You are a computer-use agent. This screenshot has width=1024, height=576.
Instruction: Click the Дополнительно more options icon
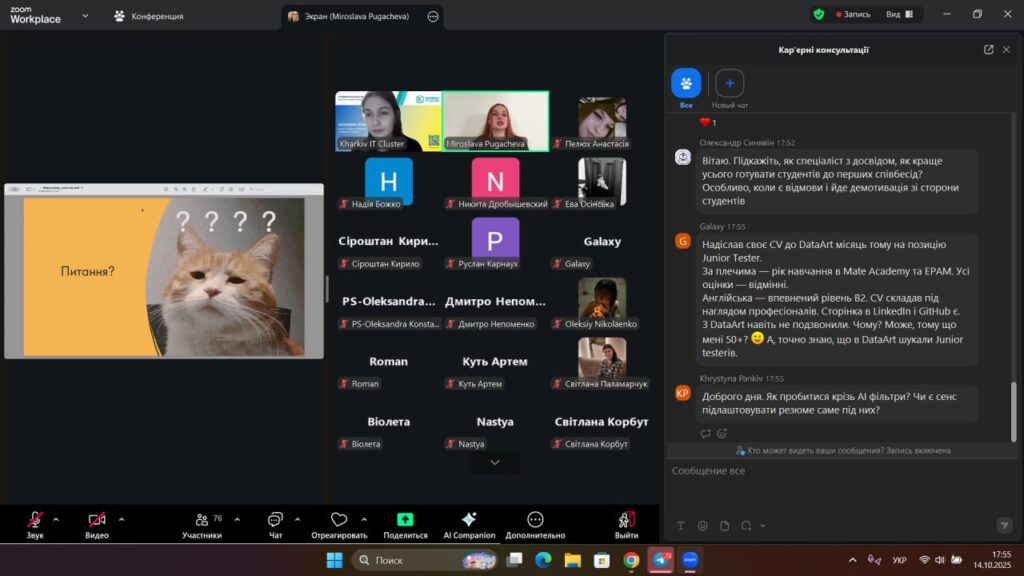535,520
